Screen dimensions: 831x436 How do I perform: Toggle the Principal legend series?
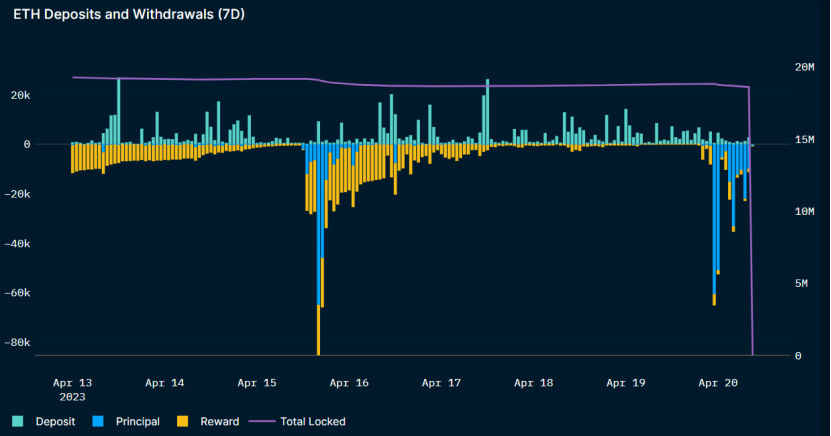pyautogui.click(x=126, y=422)
